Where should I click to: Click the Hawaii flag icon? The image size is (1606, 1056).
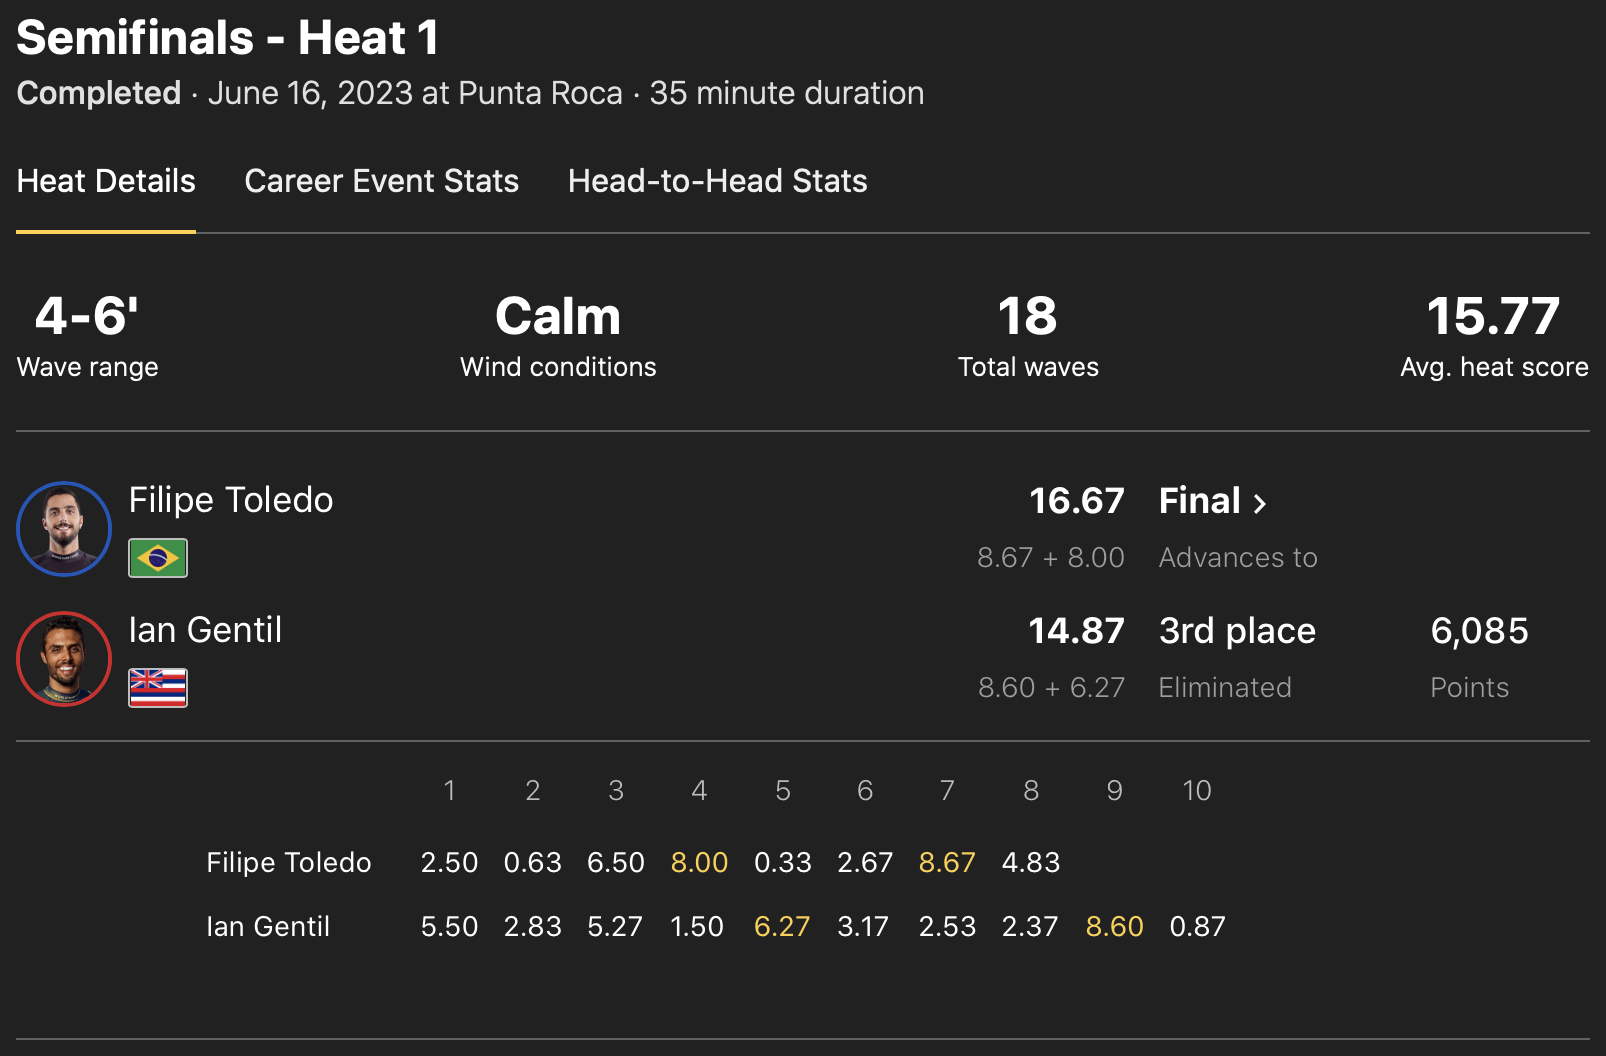(158, 688)
